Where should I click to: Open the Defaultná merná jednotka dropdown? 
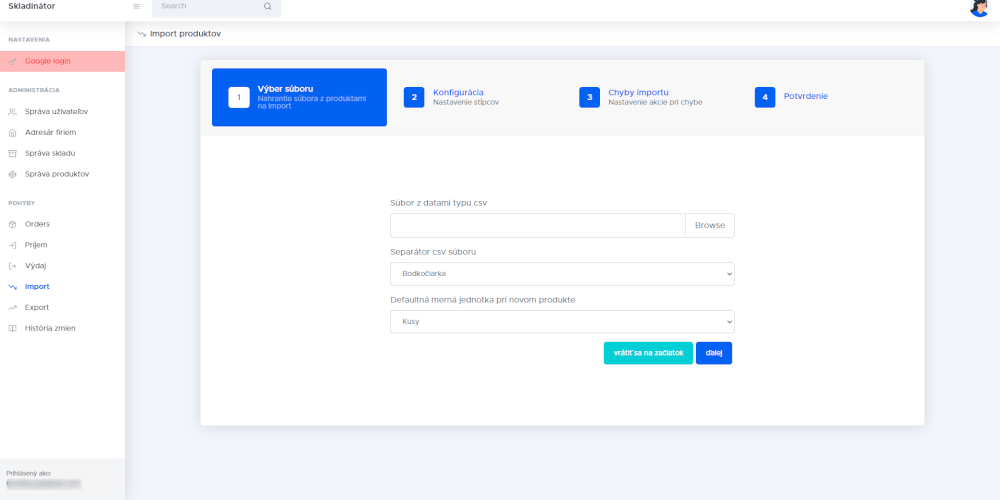(562, 322)
